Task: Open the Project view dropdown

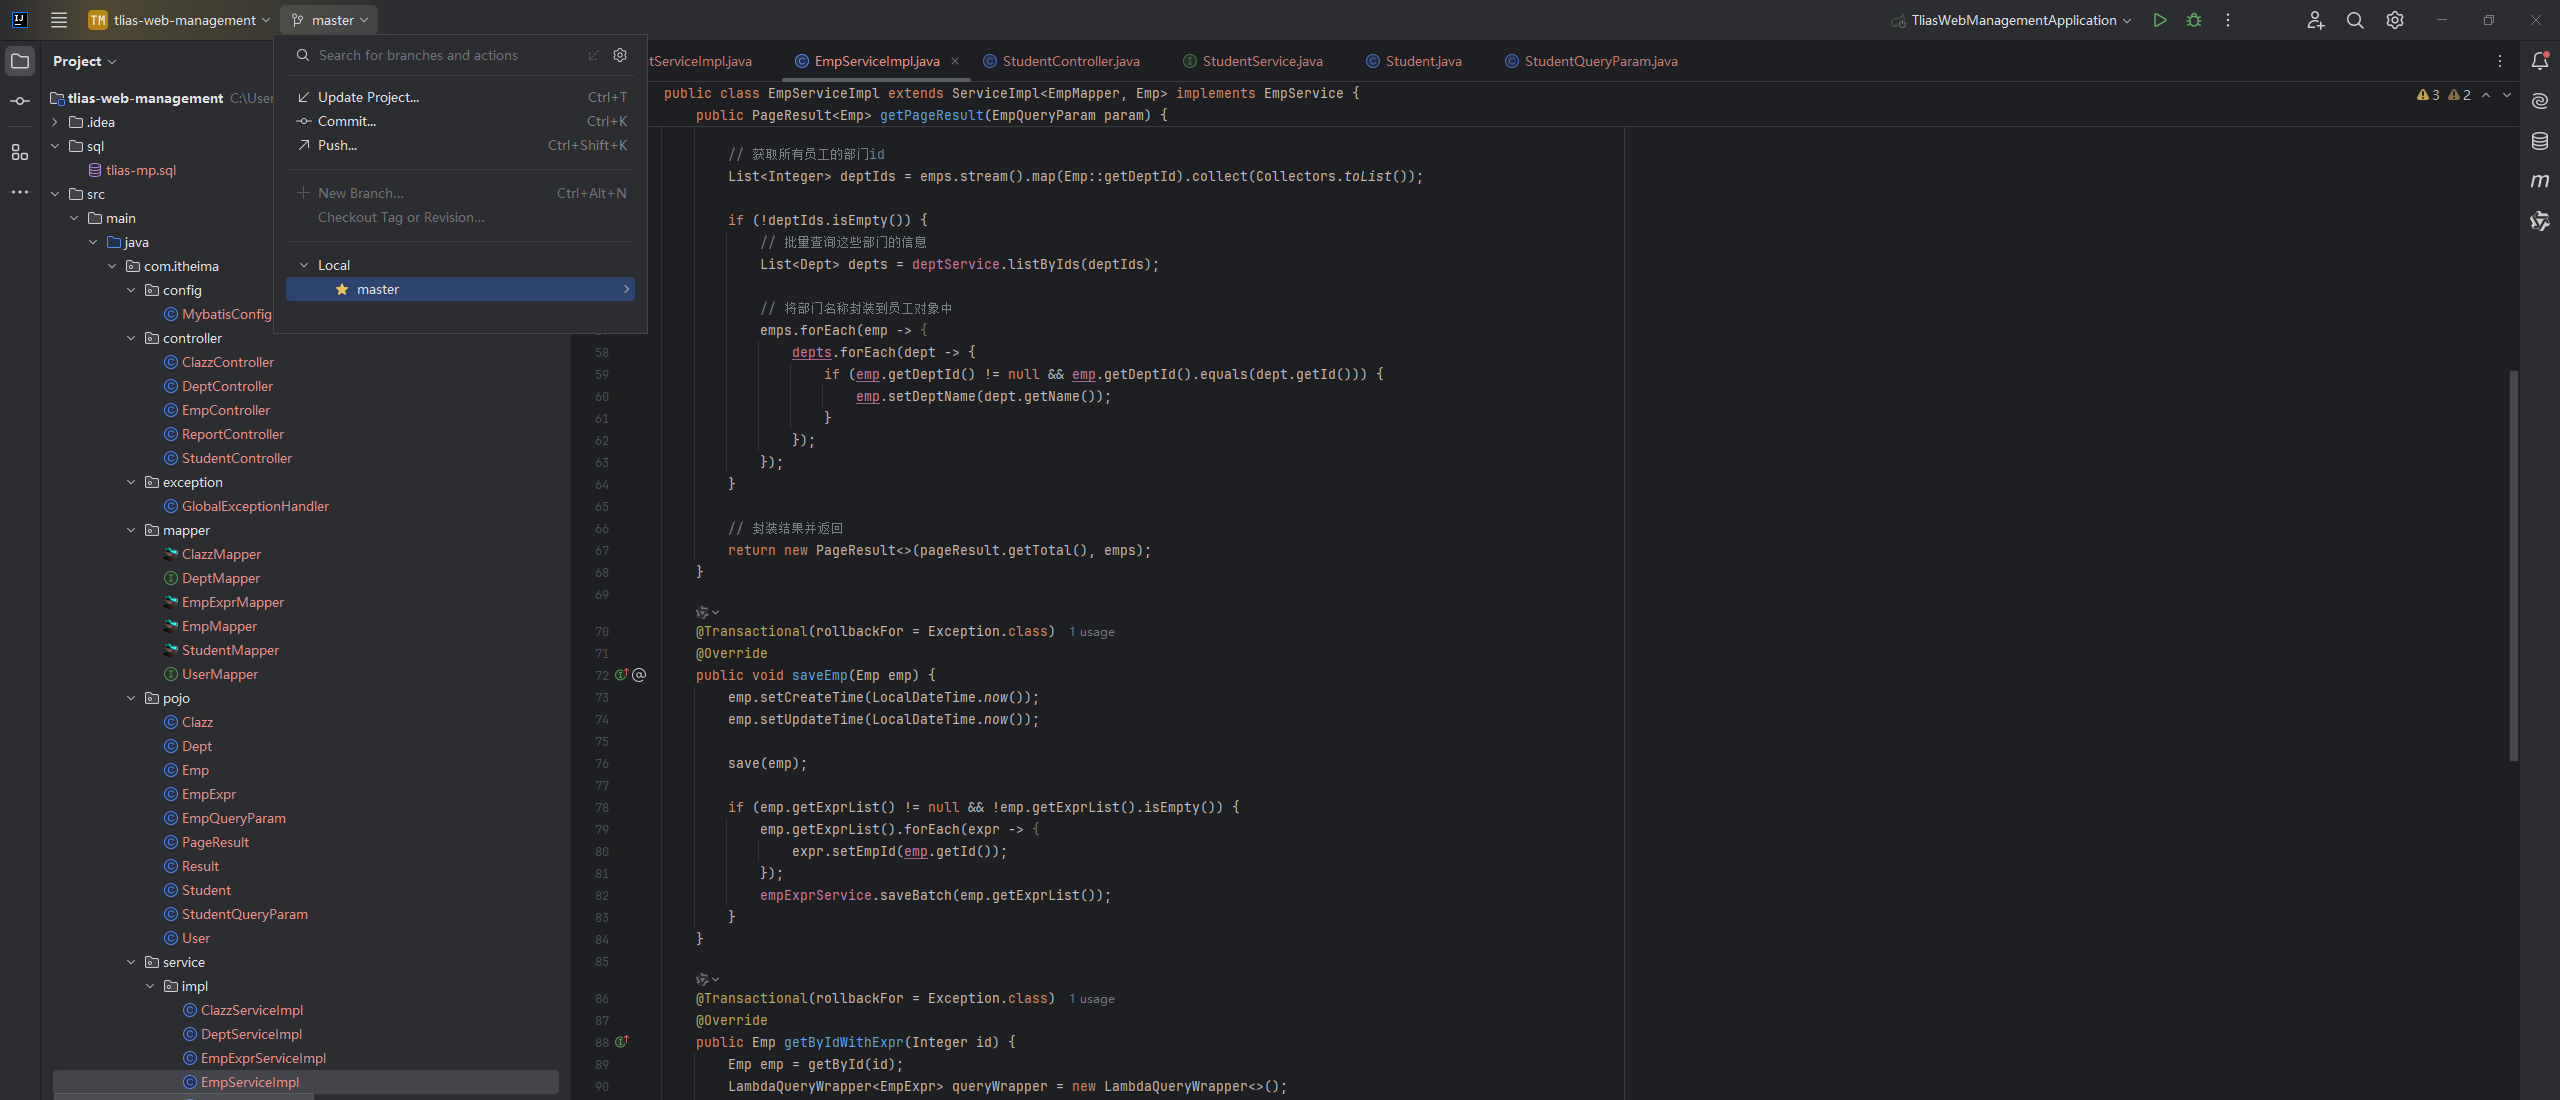Action: (84, 61)
